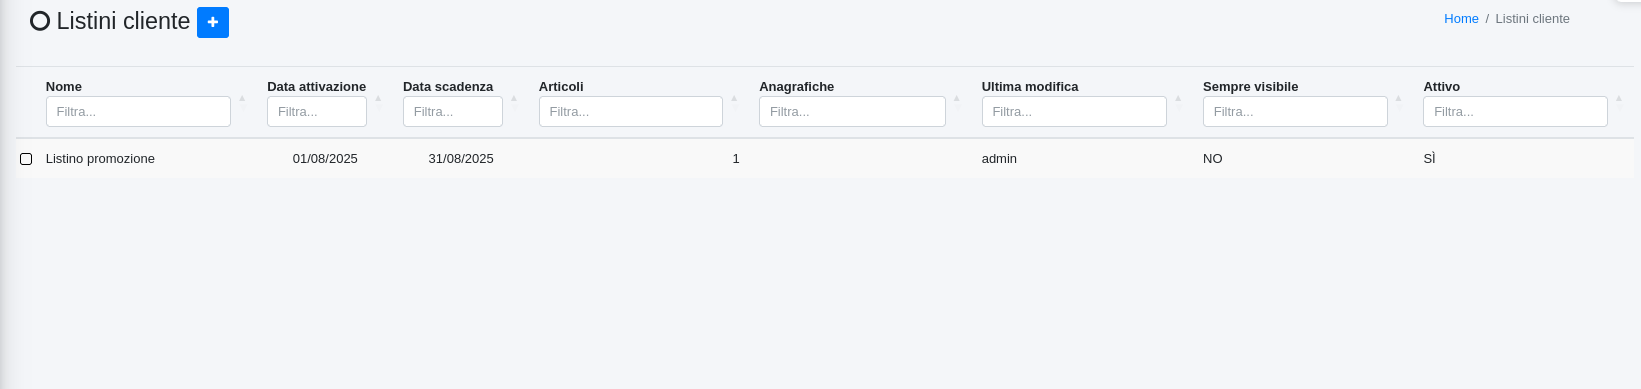Add a new Listini cliente entry
1641x389 pixels.
click(213, 22)
